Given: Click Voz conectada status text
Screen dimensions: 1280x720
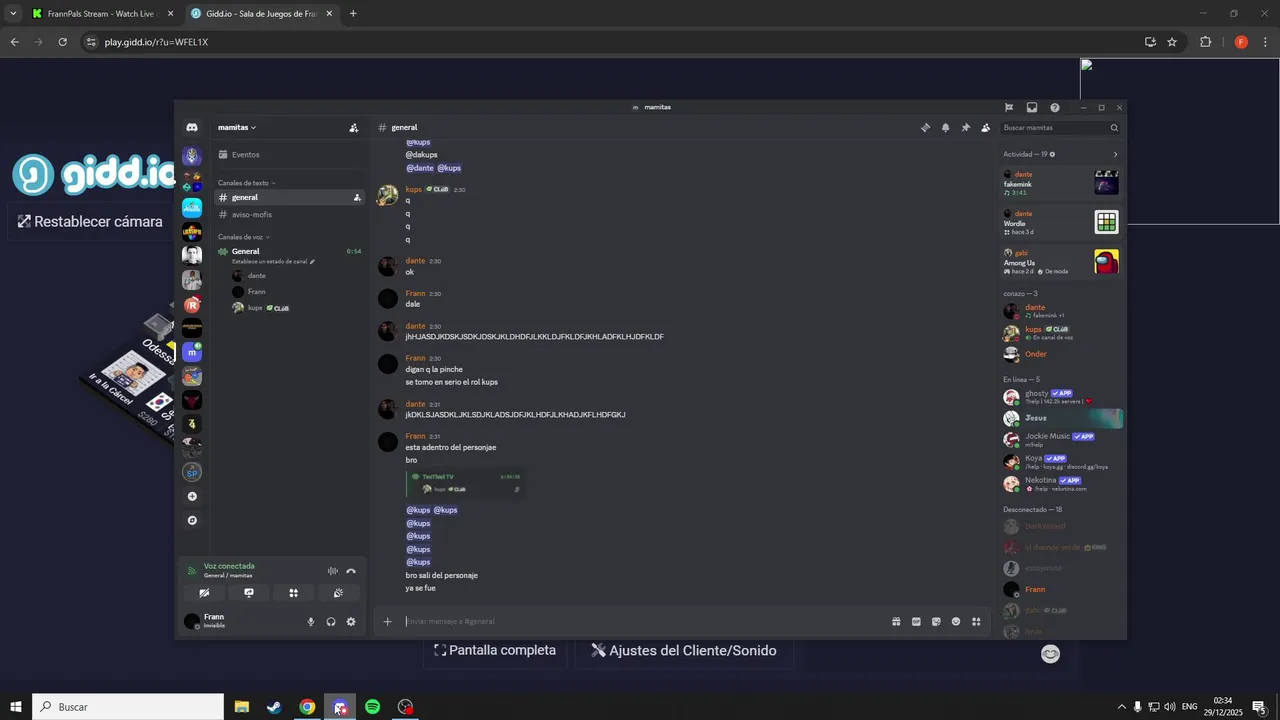Looking at the screenshot, I should pyautogui.click(x=229, y=566).
